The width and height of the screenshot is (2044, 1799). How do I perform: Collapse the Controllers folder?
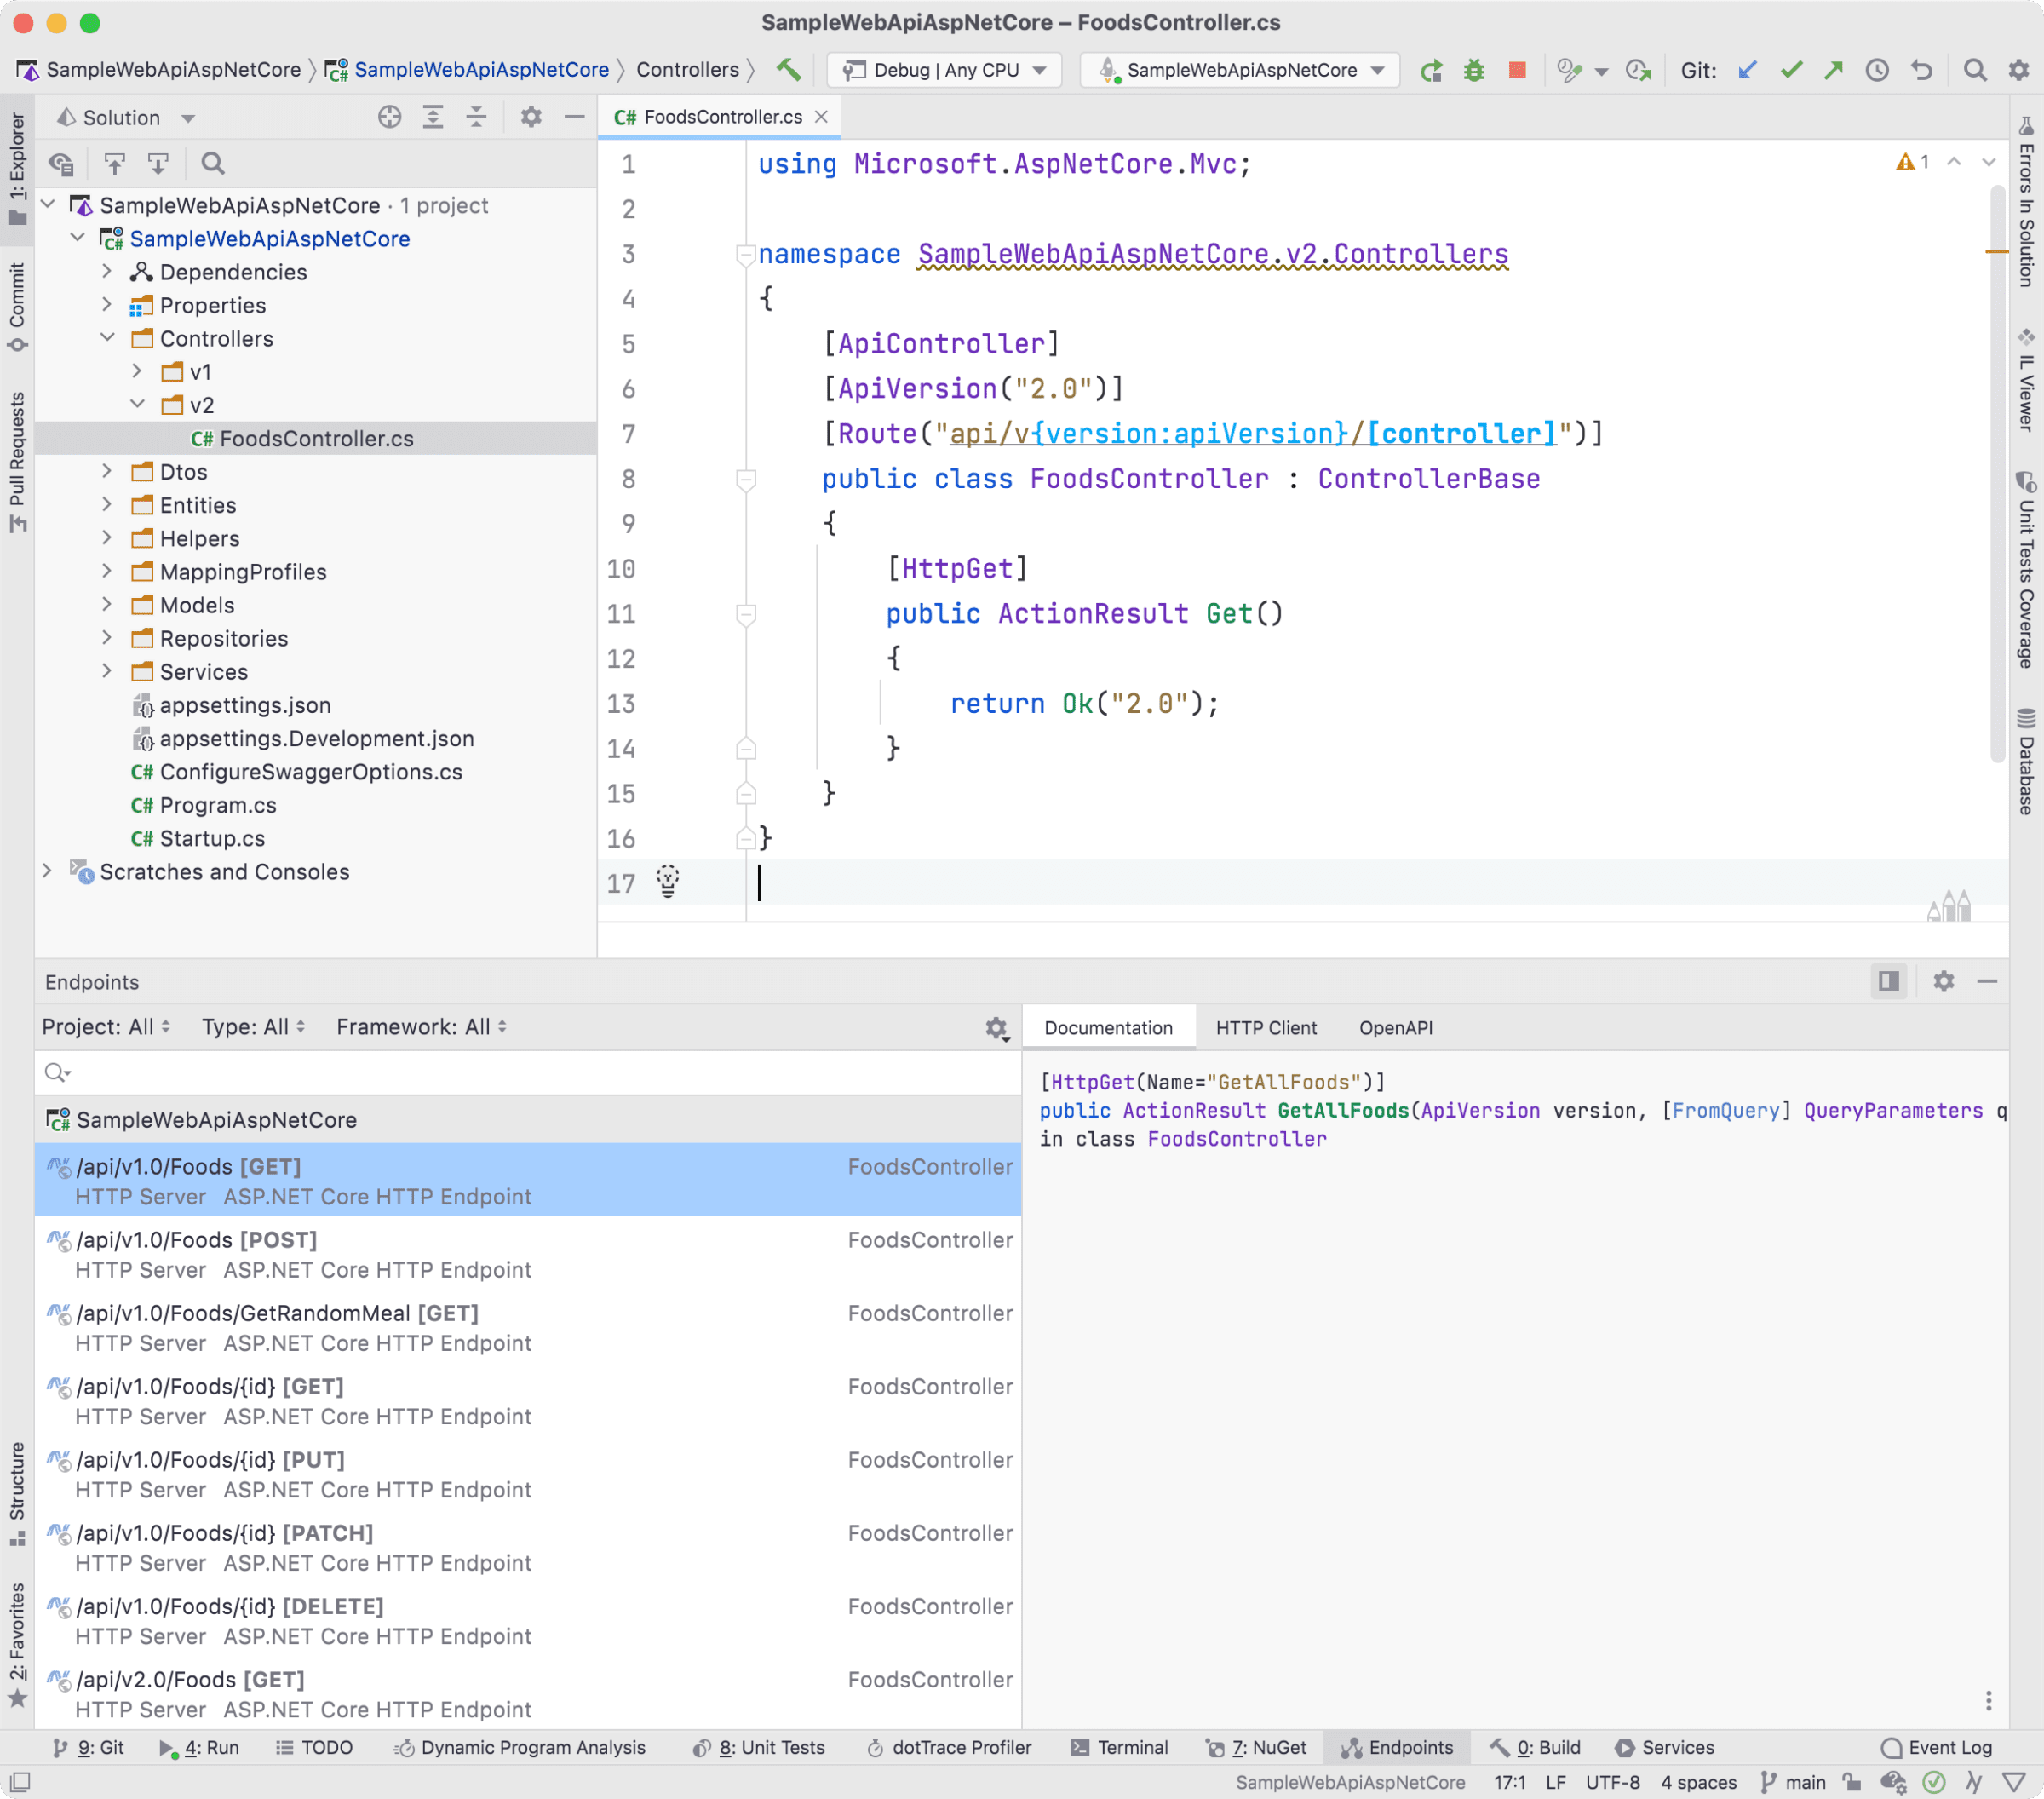tap(107, 338)
